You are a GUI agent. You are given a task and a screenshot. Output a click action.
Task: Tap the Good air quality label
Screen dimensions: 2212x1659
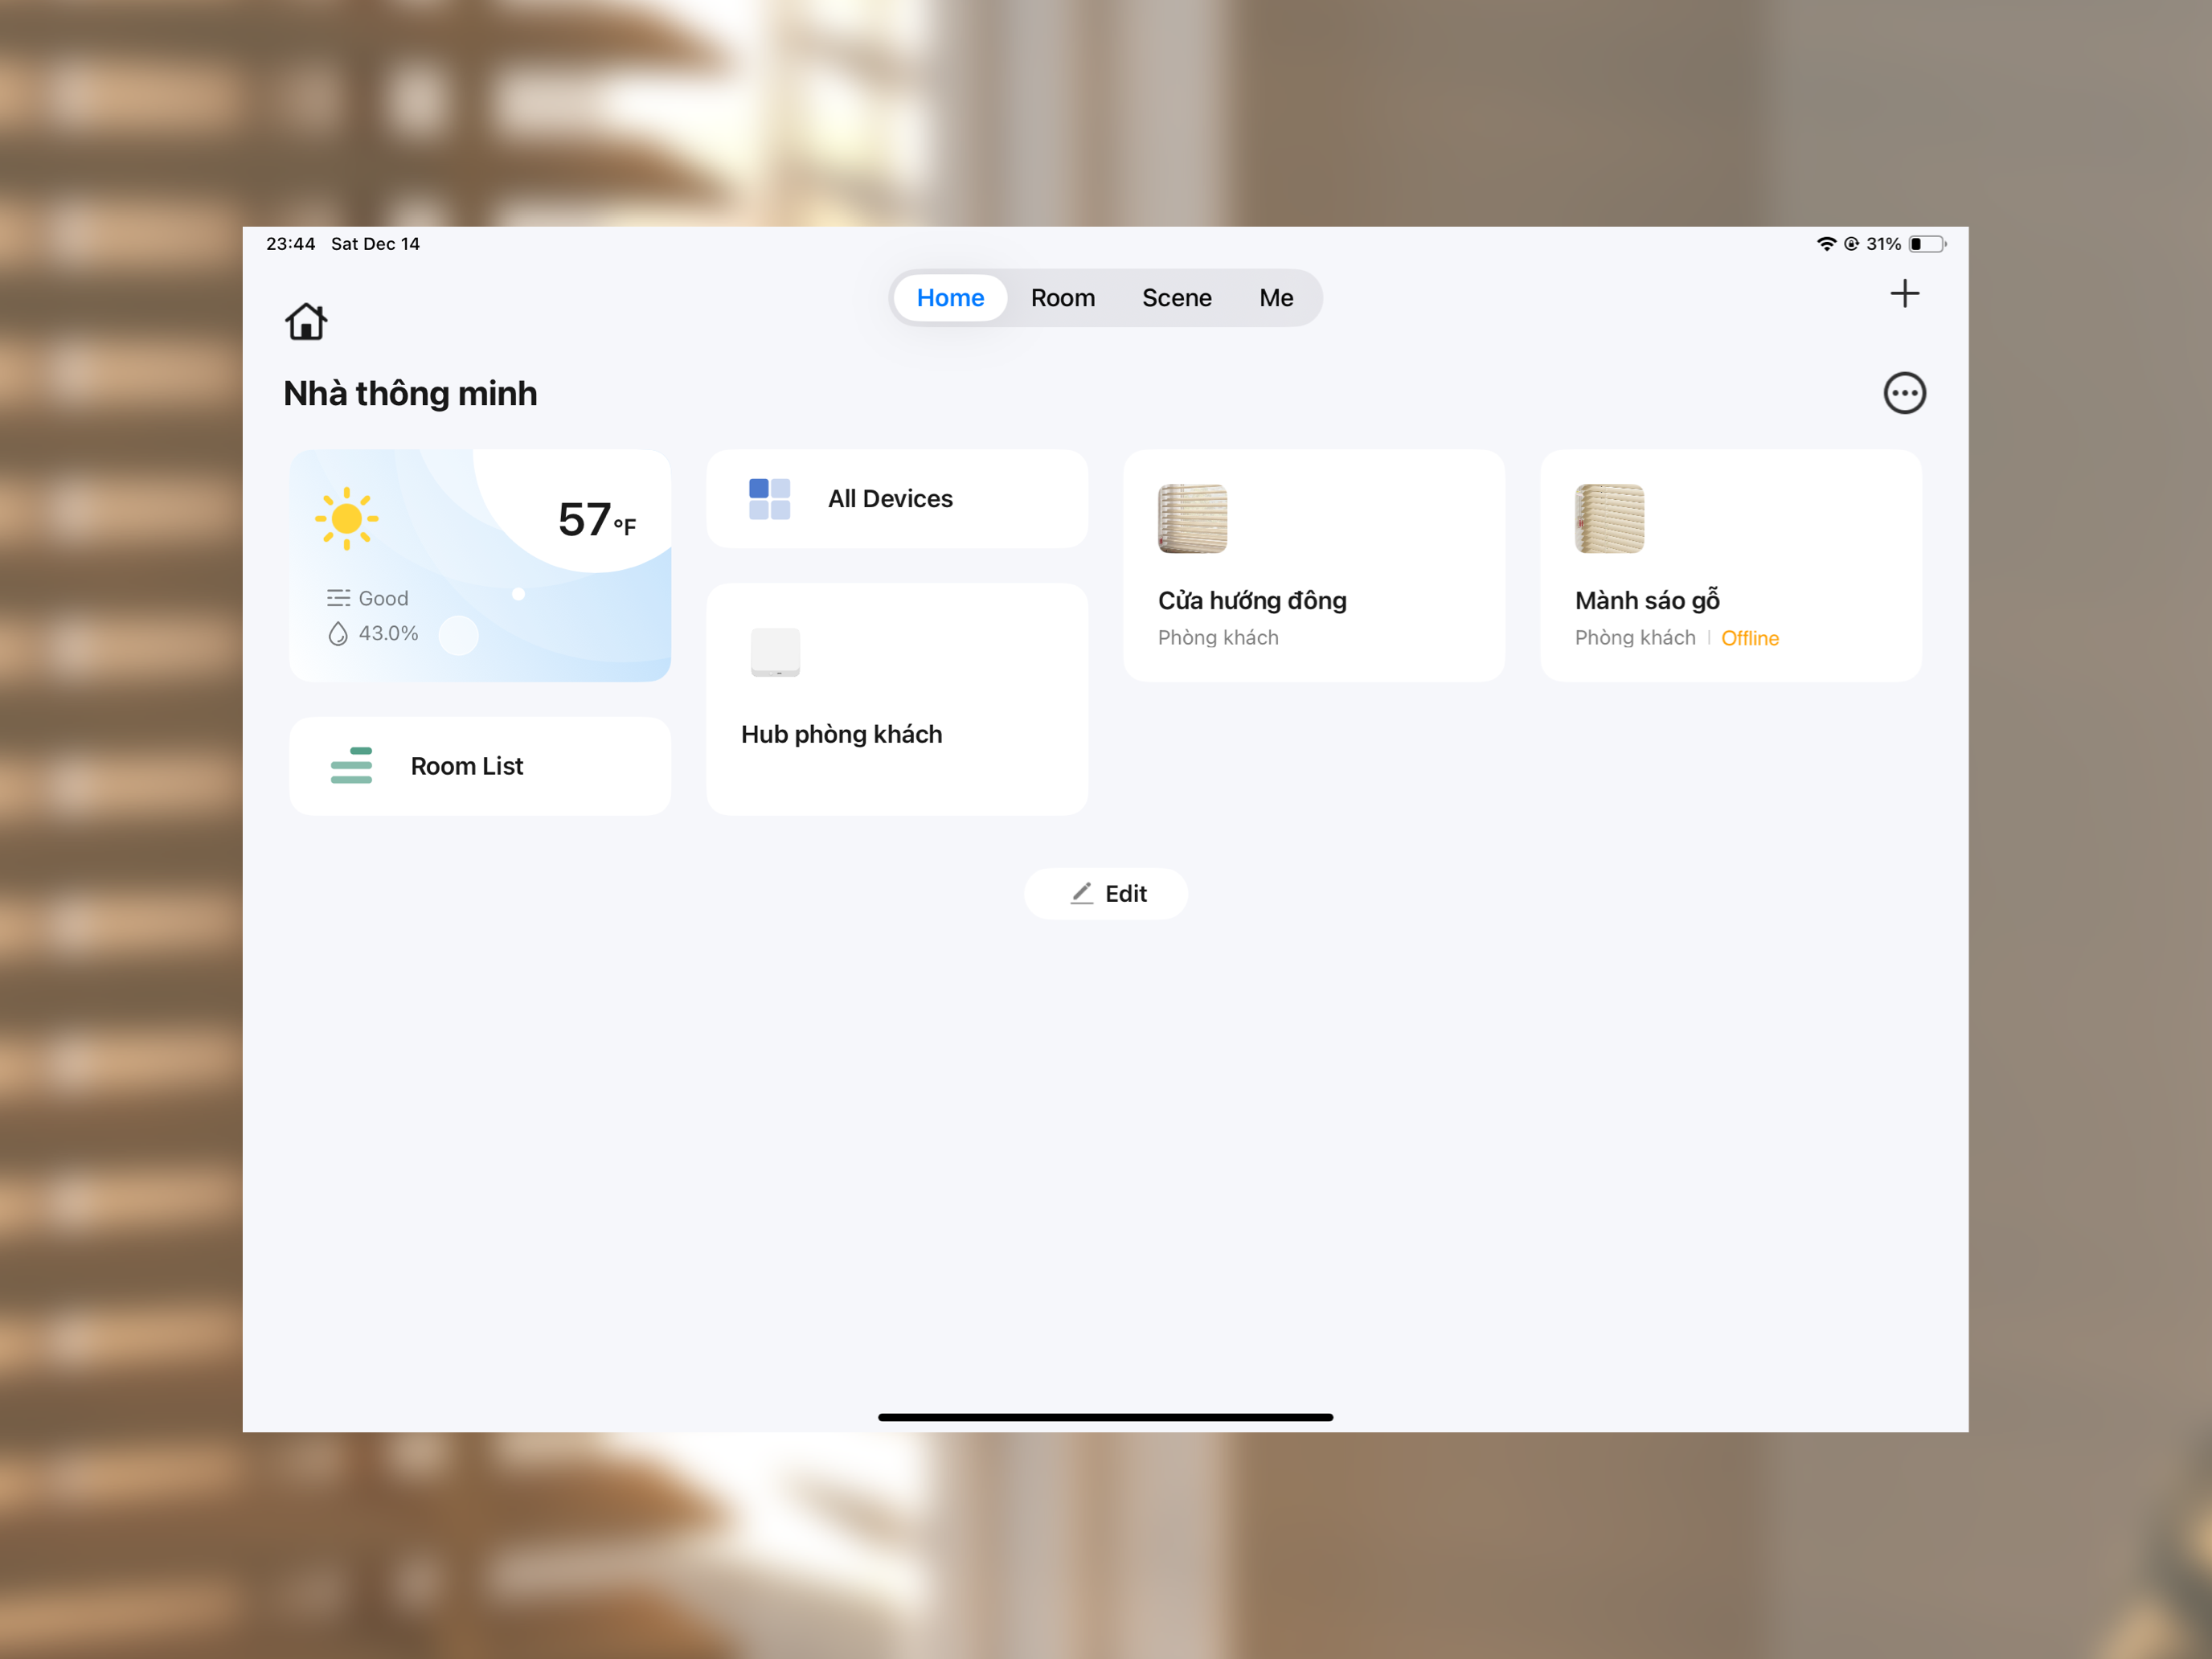point(384,598)
